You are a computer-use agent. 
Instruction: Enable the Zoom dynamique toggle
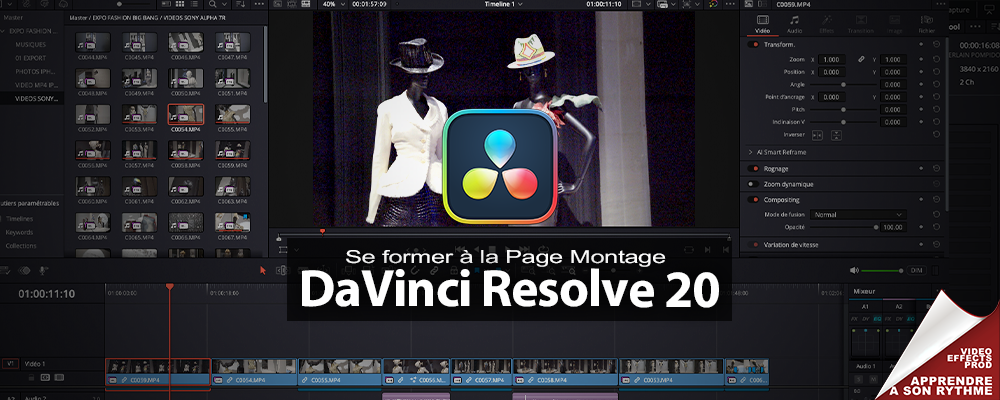click(754, 184)
